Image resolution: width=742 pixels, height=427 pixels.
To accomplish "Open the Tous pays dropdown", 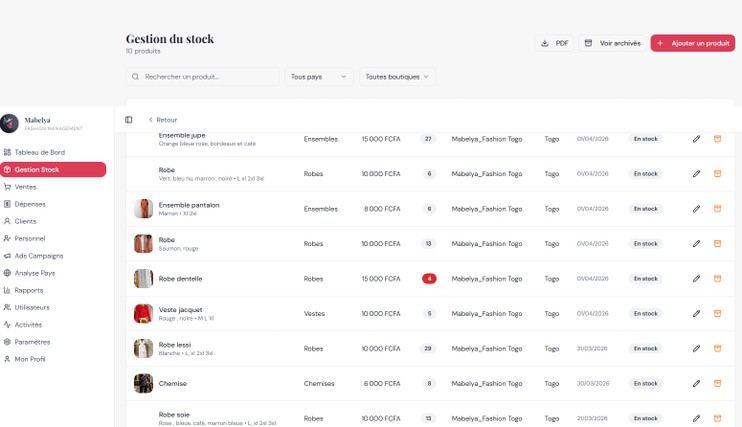I will click(319, 76).
